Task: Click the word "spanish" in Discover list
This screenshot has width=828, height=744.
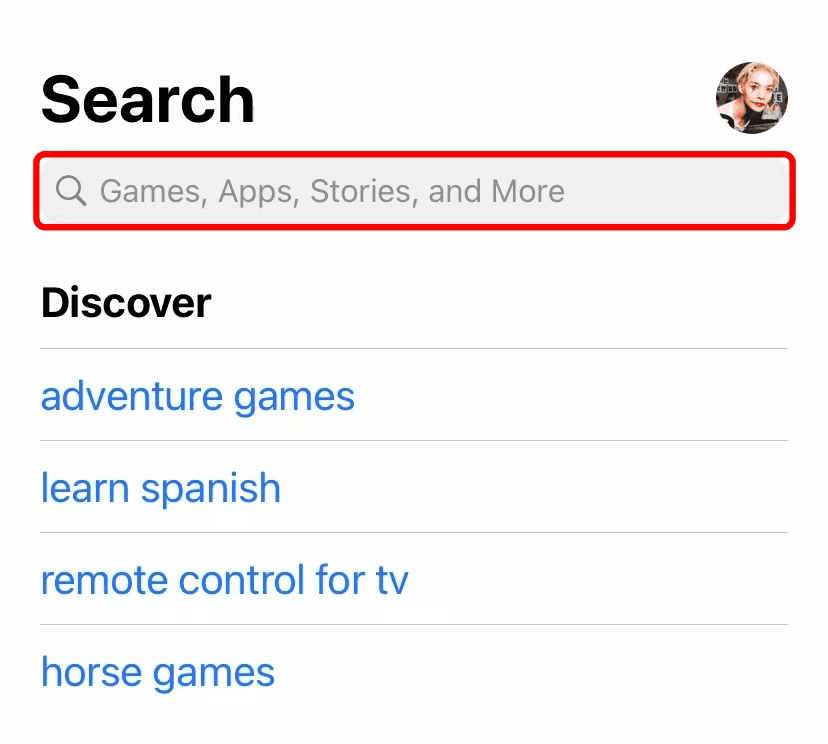Action: pyautogui.click(x=211, y=489)
